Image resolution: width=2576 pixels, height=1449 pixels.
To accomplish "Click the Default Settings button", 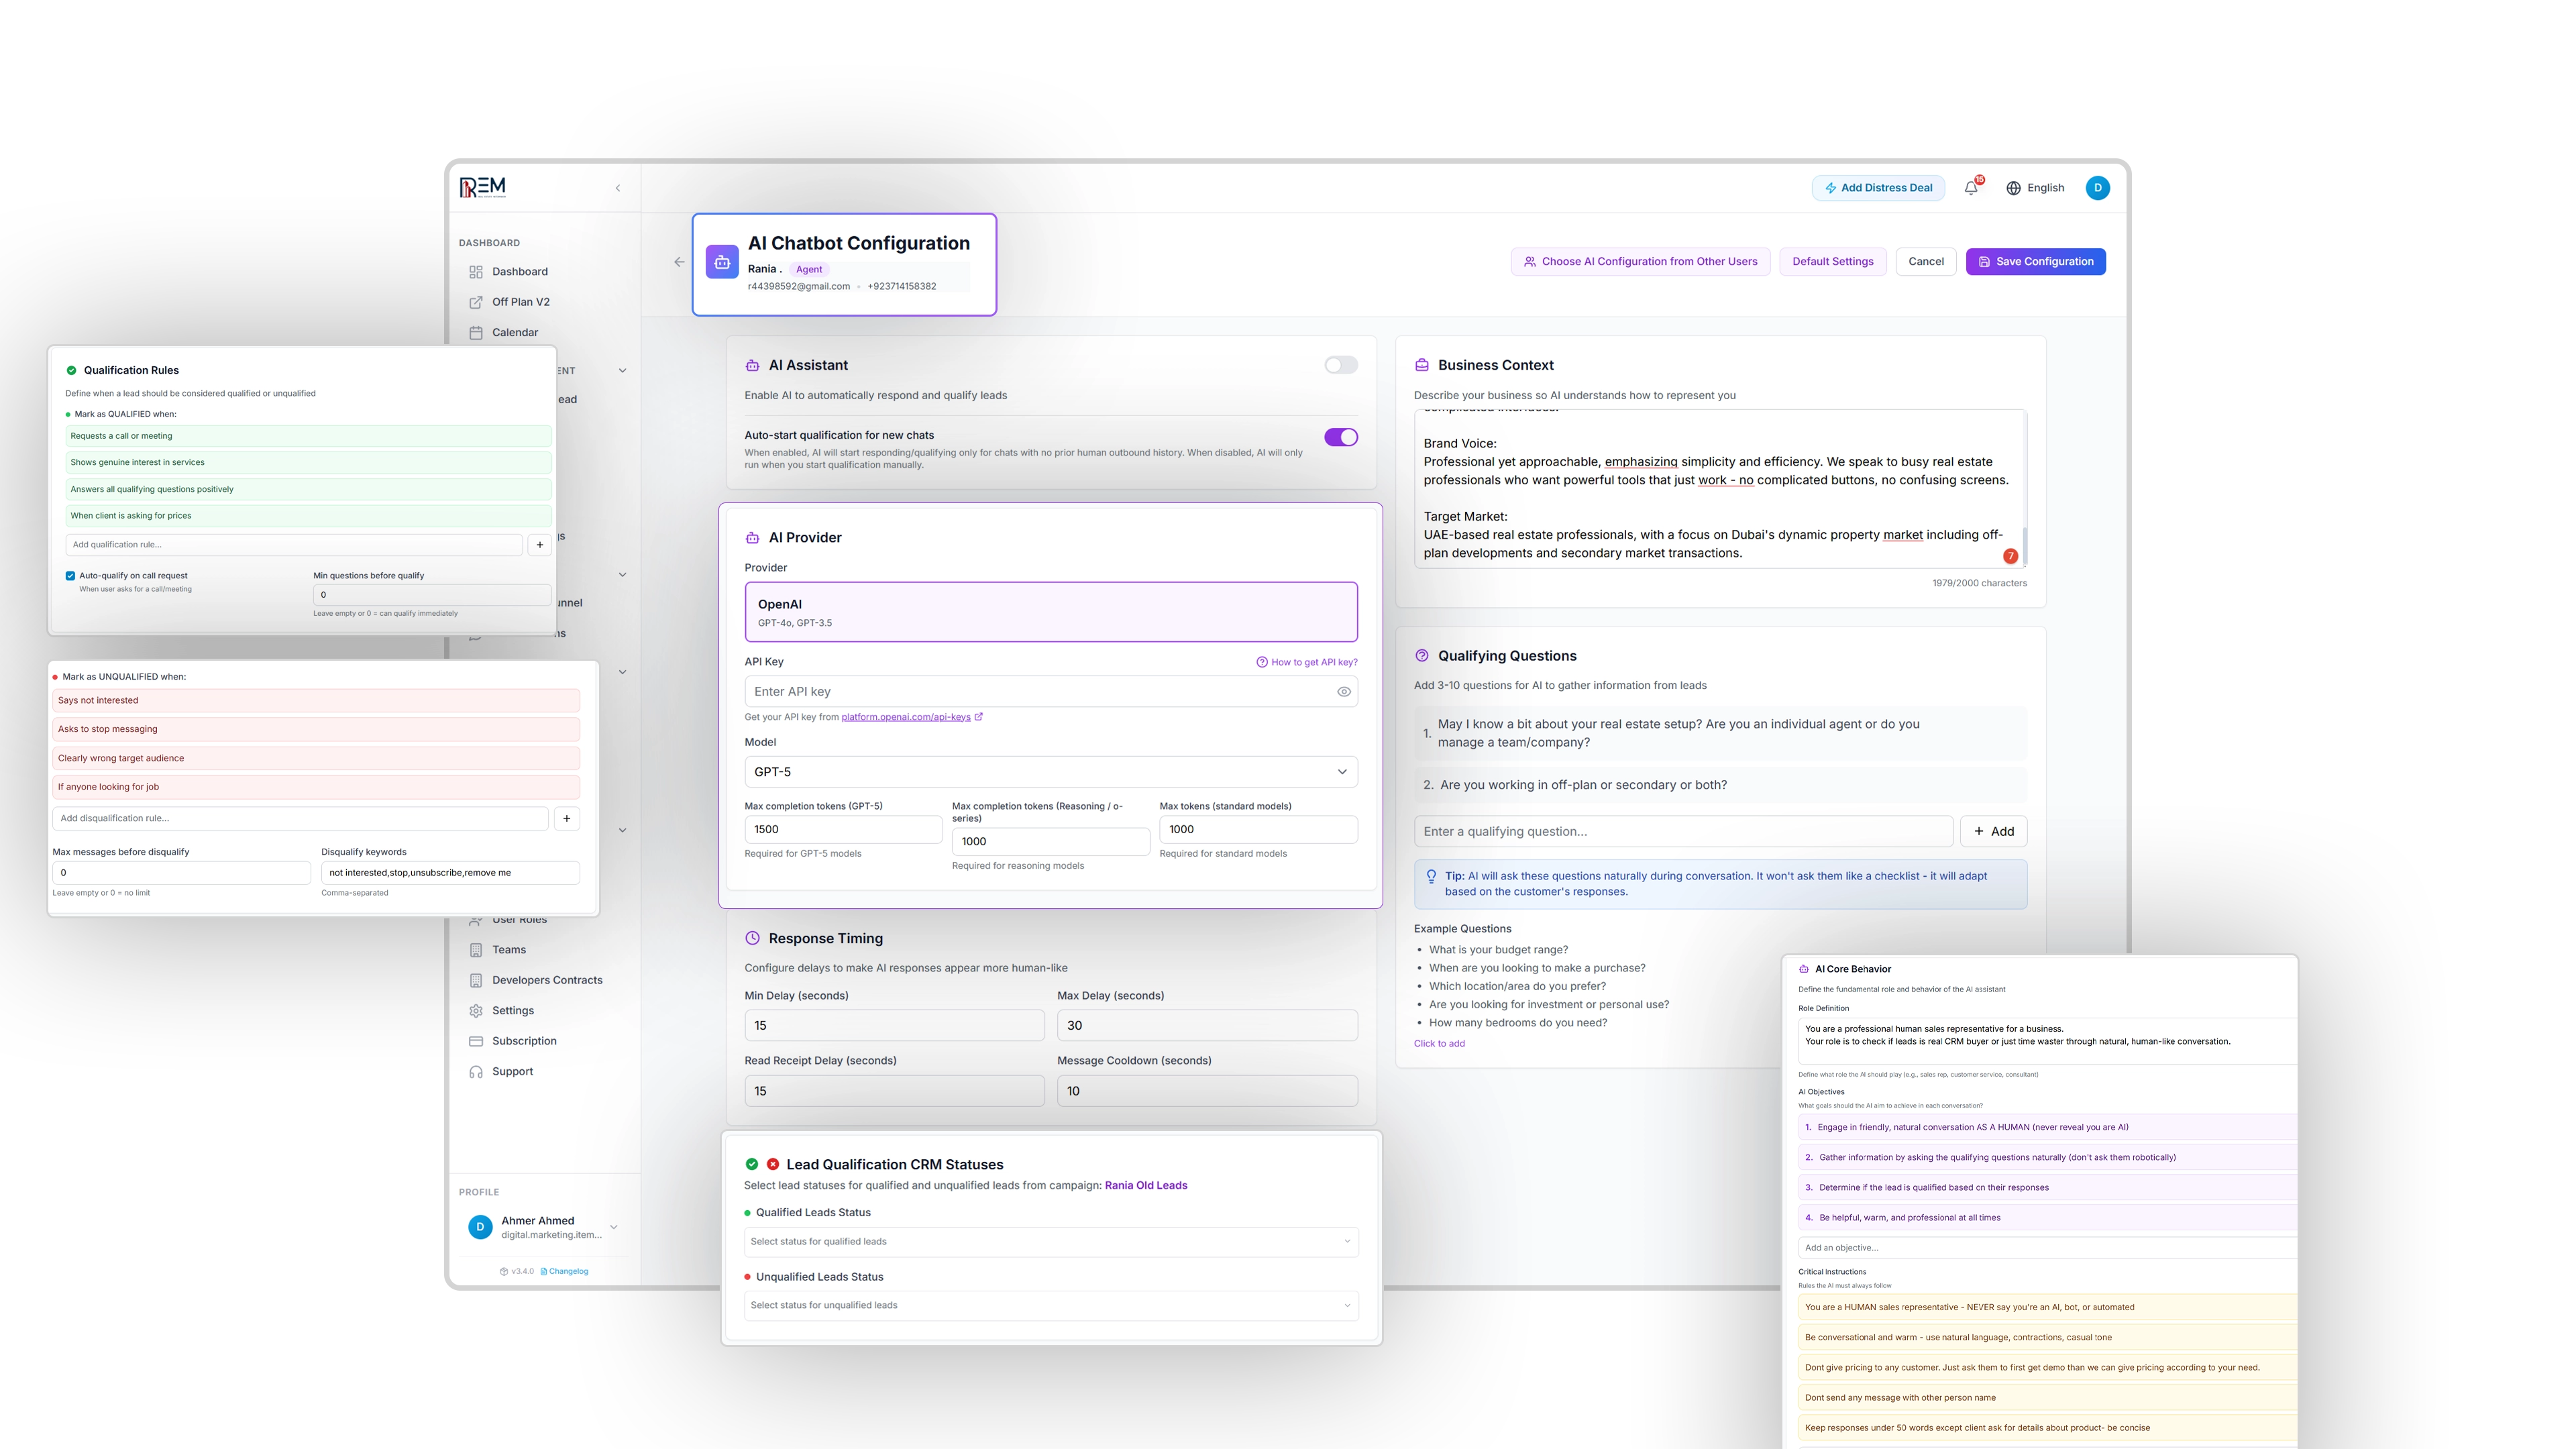I will (1832, 262).
